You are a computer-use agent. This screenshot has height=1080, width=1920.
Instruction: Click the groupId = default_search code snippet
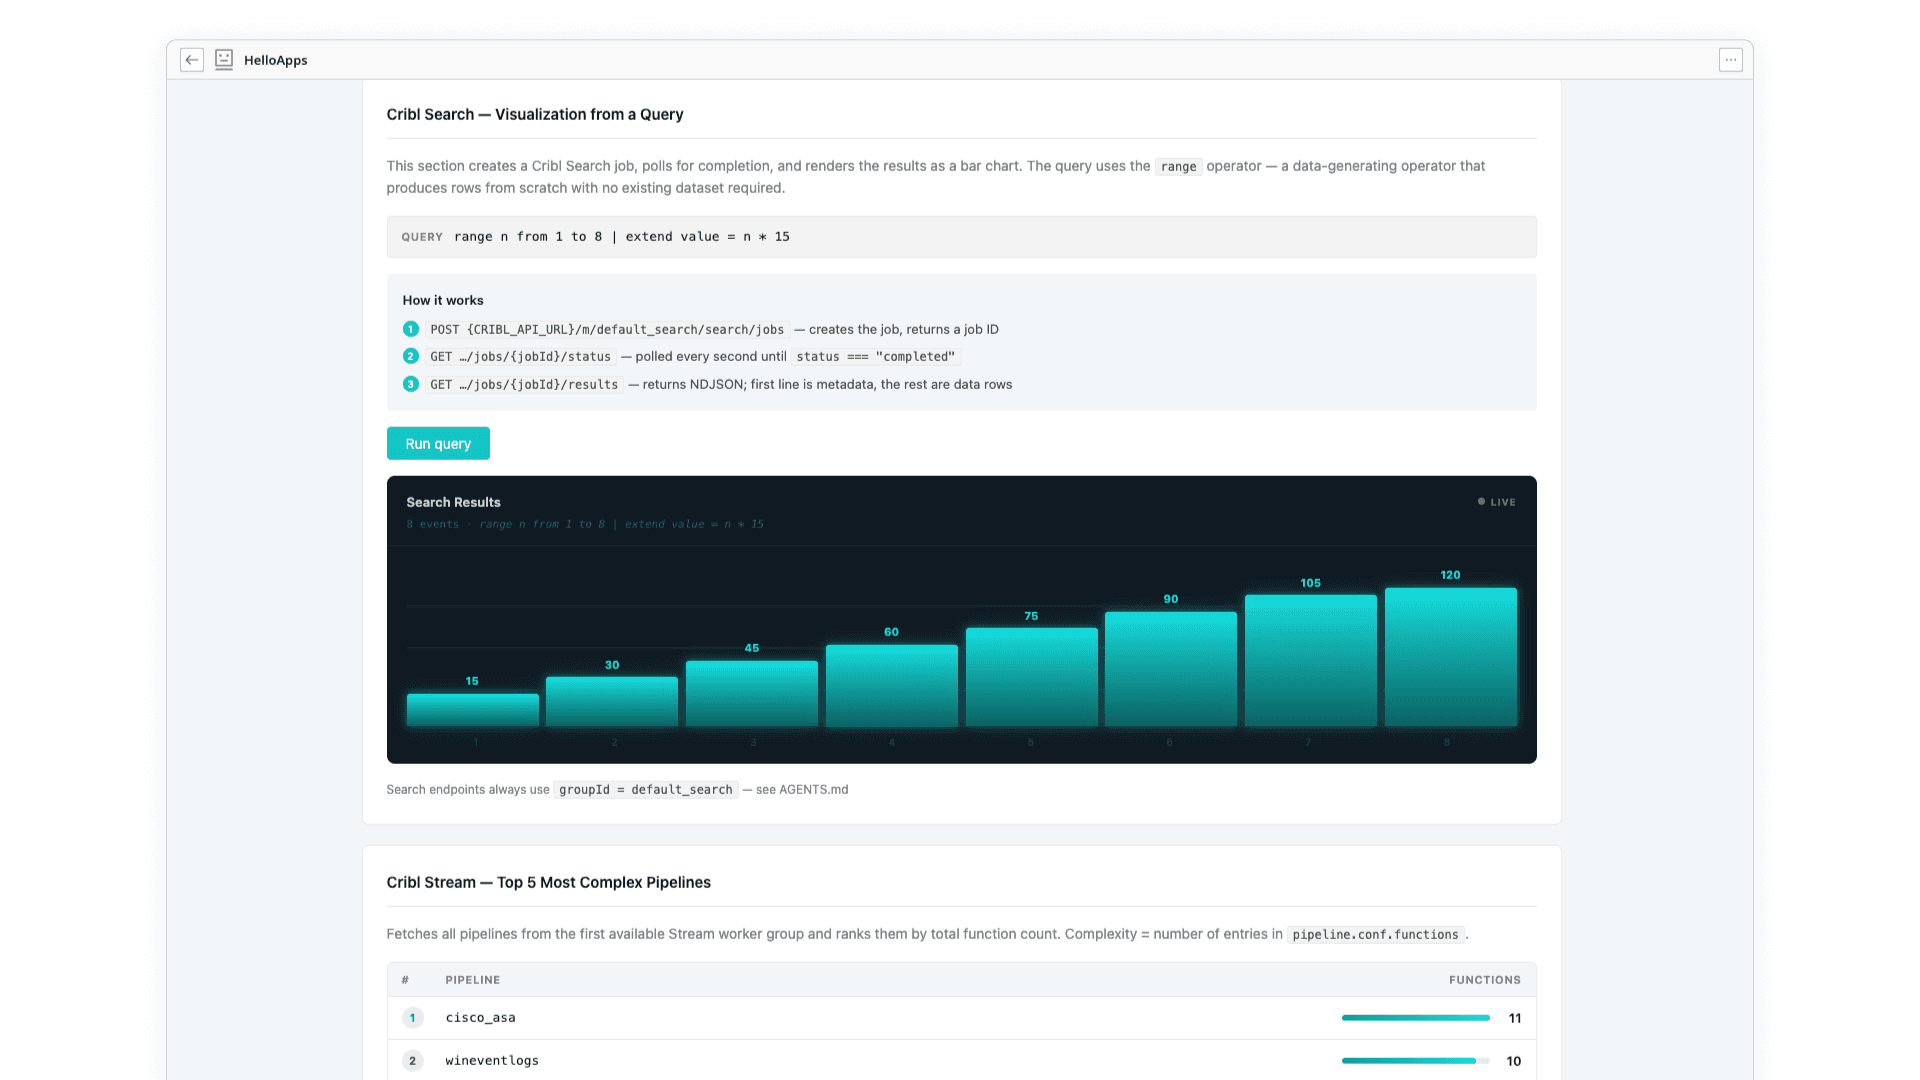646,789
